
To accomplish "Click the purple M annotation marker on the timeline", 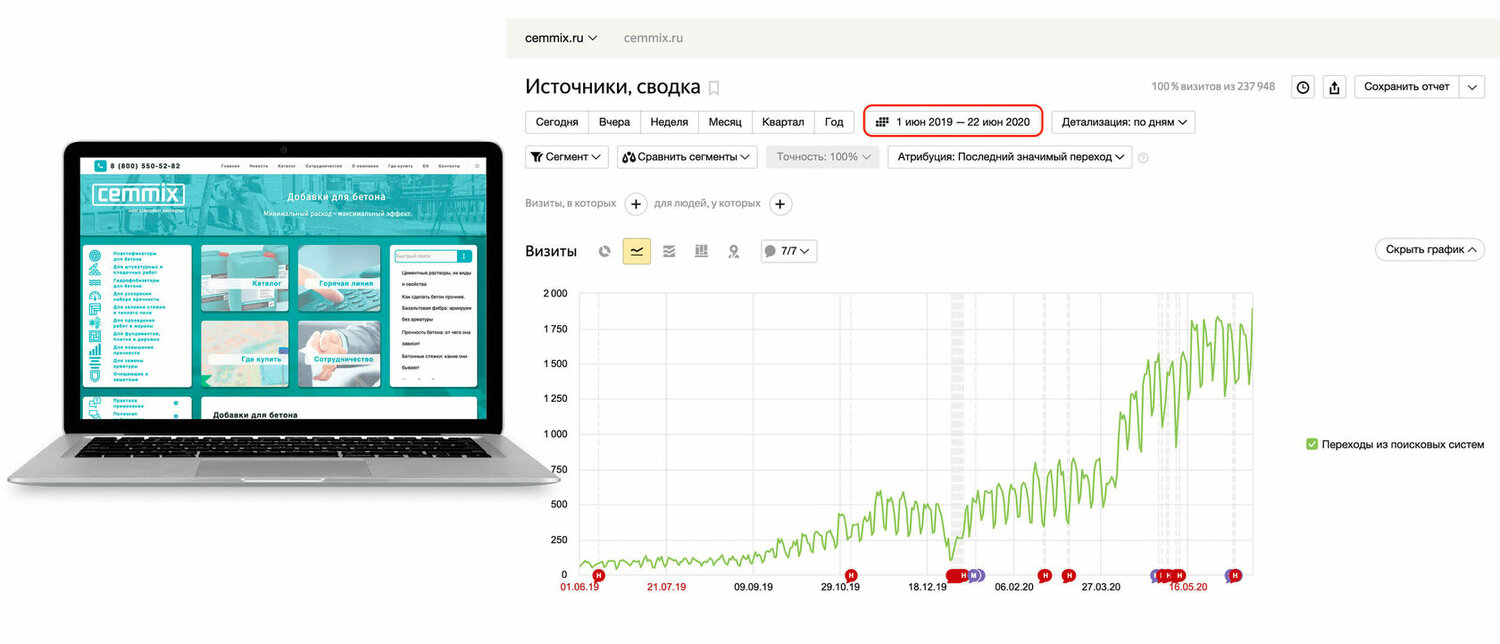I will tap(974, 575).
